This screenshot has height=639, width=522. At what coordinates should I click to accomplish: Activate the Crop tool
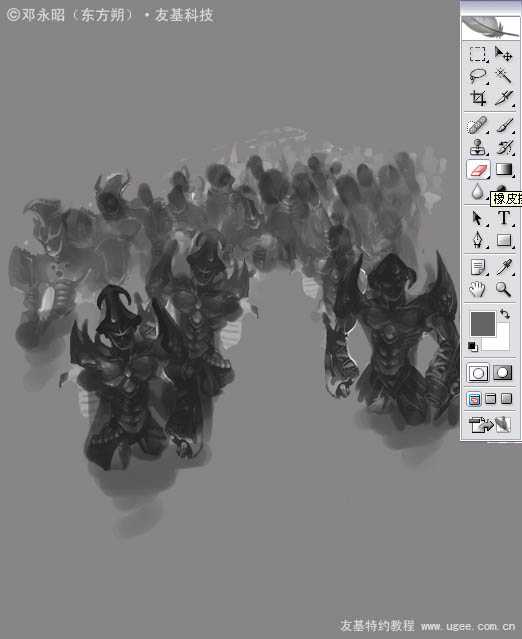click(x=478, y=98)
